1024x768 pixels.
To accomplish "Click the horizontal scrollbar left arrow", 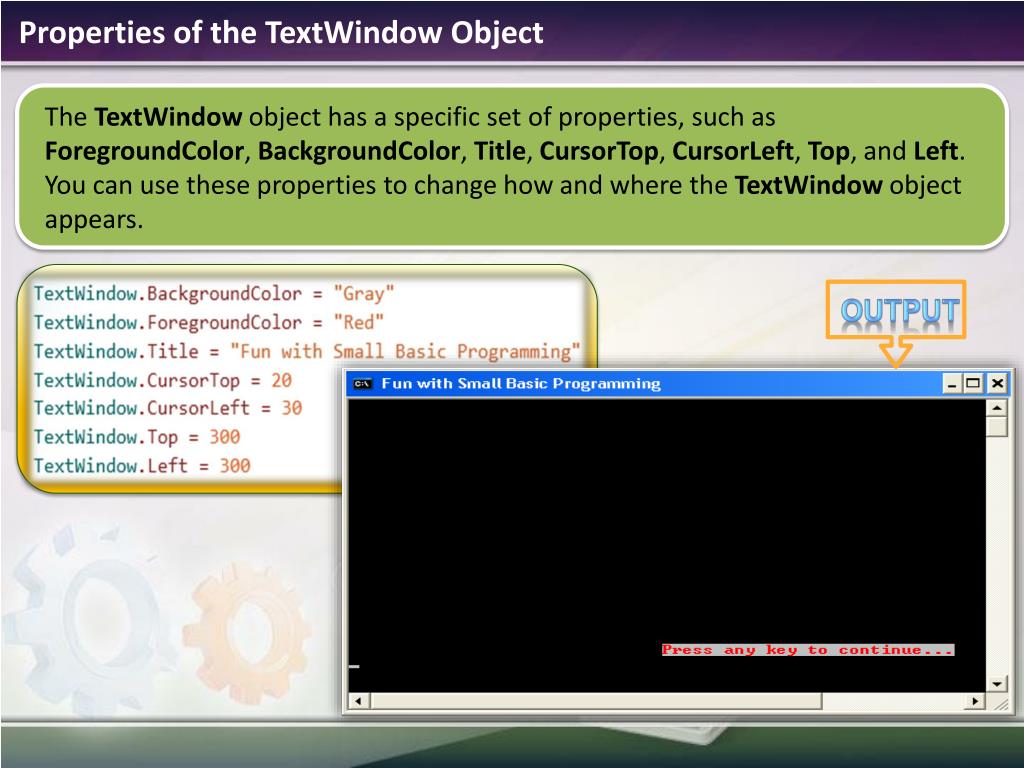I will click(358, 701).
